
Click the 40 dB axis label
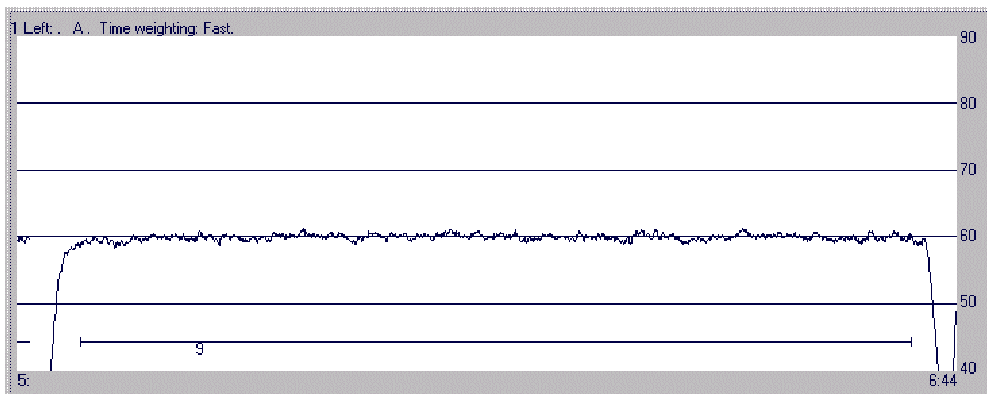click(967, 367)
